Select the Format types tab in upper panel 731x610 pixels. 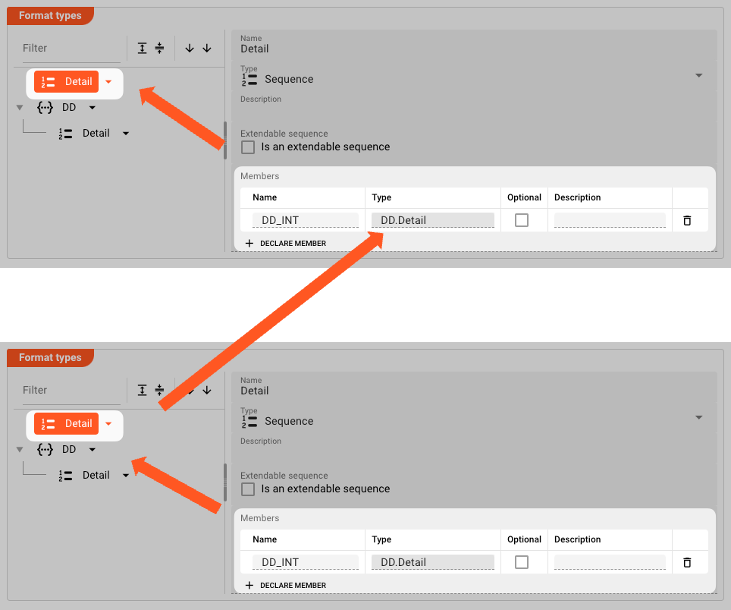click(50, 16)
